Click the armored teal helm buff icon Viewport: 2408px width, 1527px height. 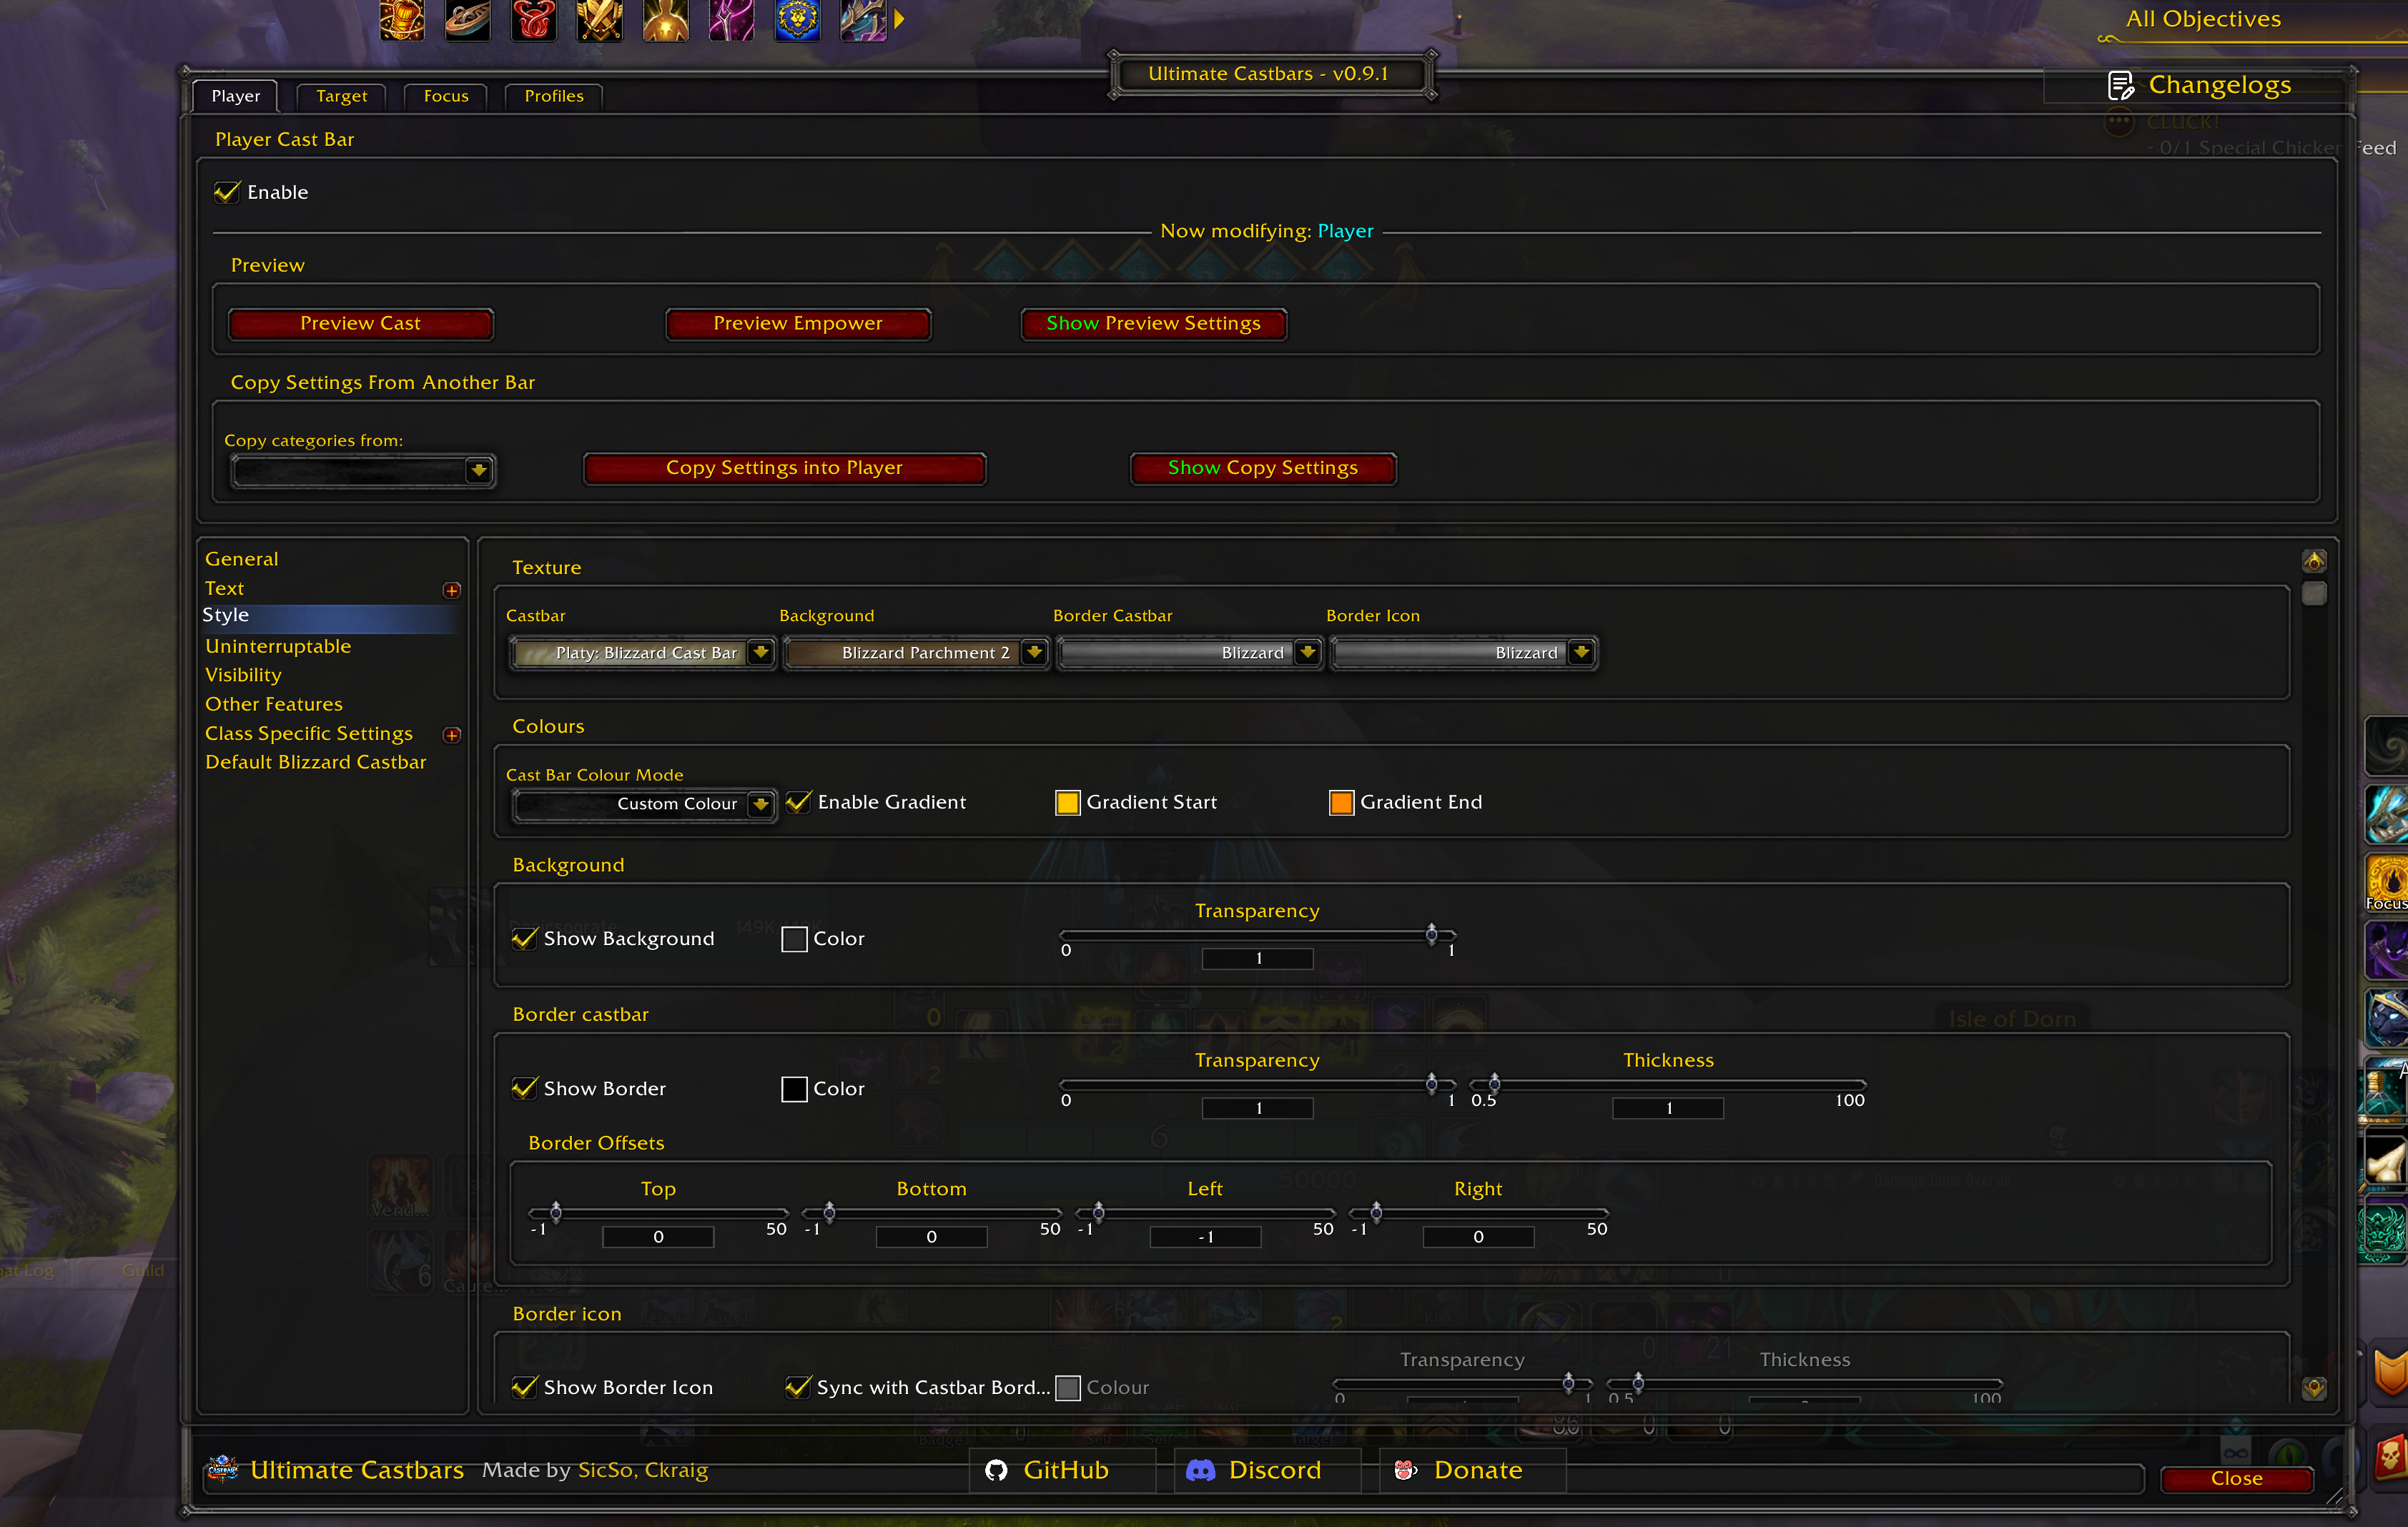pyautogui.click(x=864, y=19)
